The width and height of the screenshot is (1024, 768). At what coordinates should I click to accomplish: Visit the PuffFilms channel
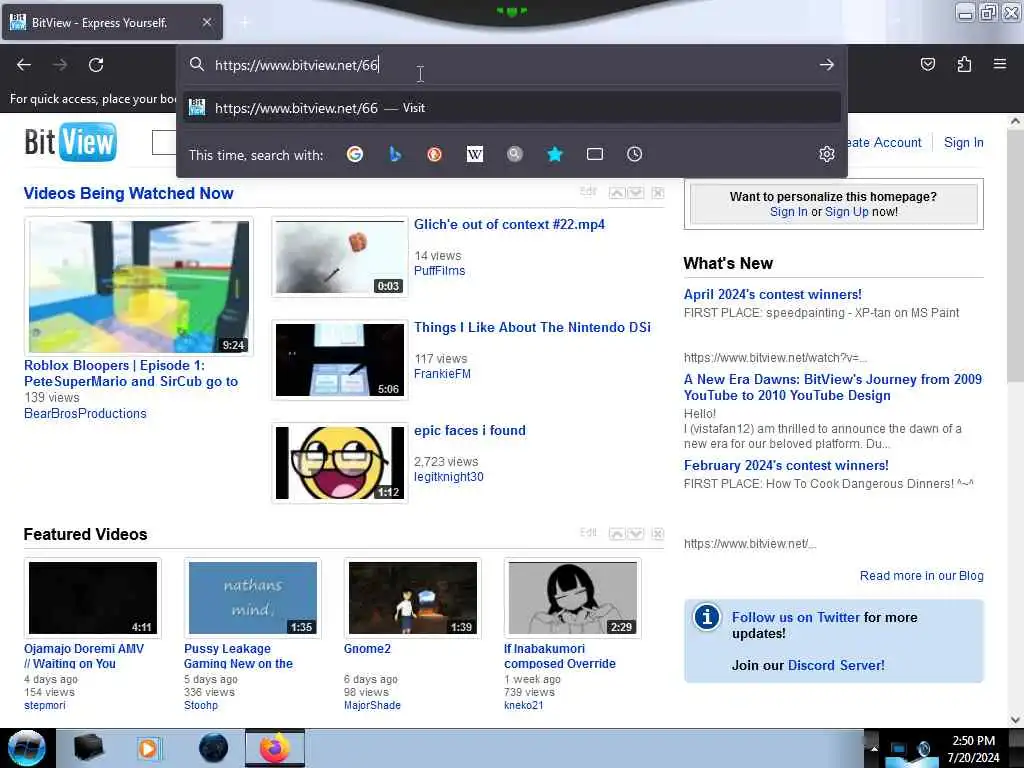click(440, 270)
